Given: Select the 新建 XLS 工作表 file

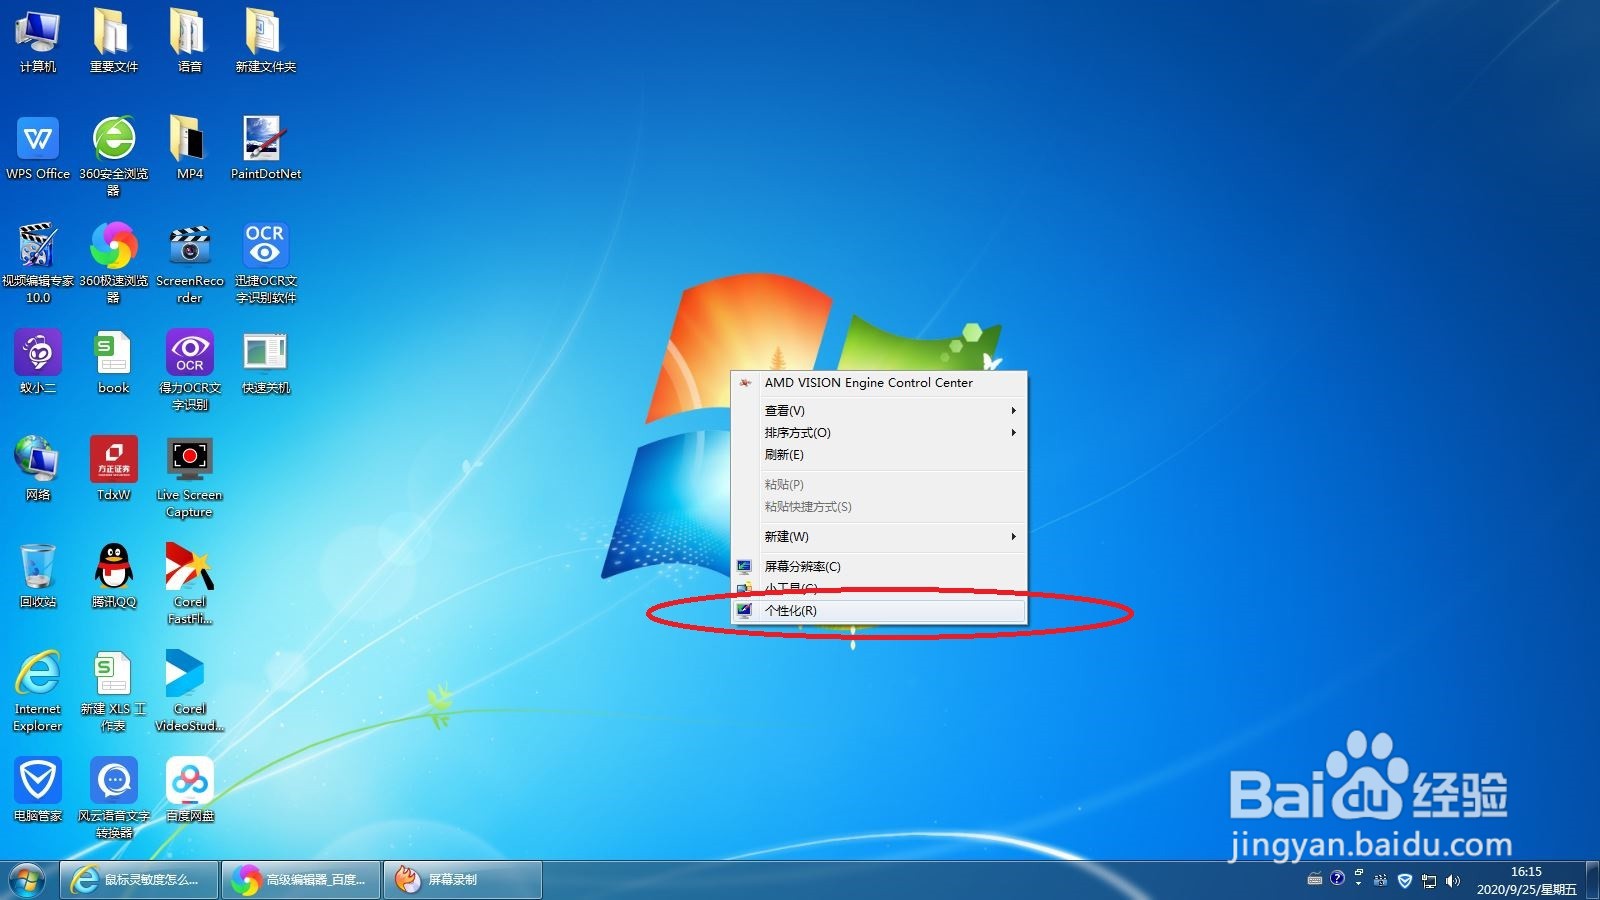Looking at the screenshot, I should [x=114, y=691].
